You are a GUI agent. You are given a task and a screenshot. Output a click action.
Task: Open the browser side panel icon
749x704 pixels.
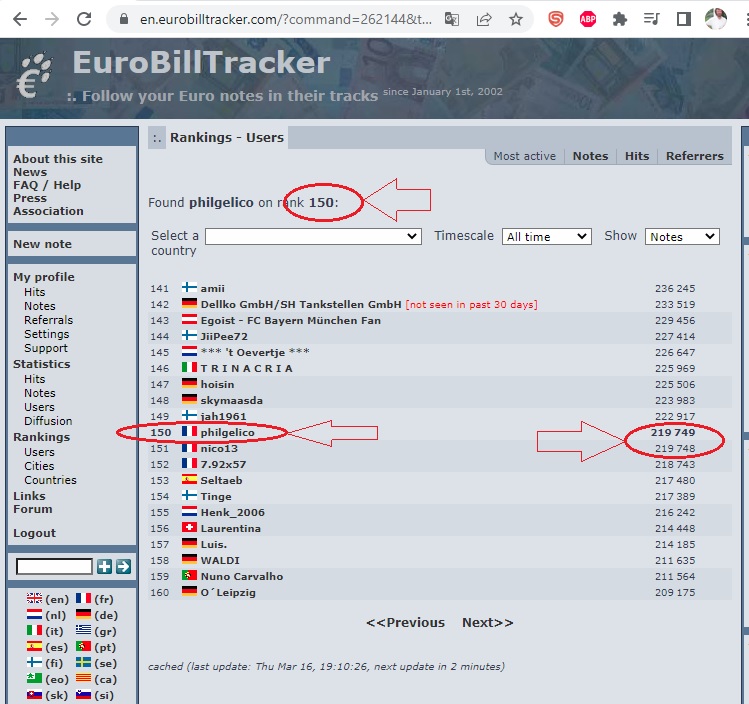click(x=684, y=19)
